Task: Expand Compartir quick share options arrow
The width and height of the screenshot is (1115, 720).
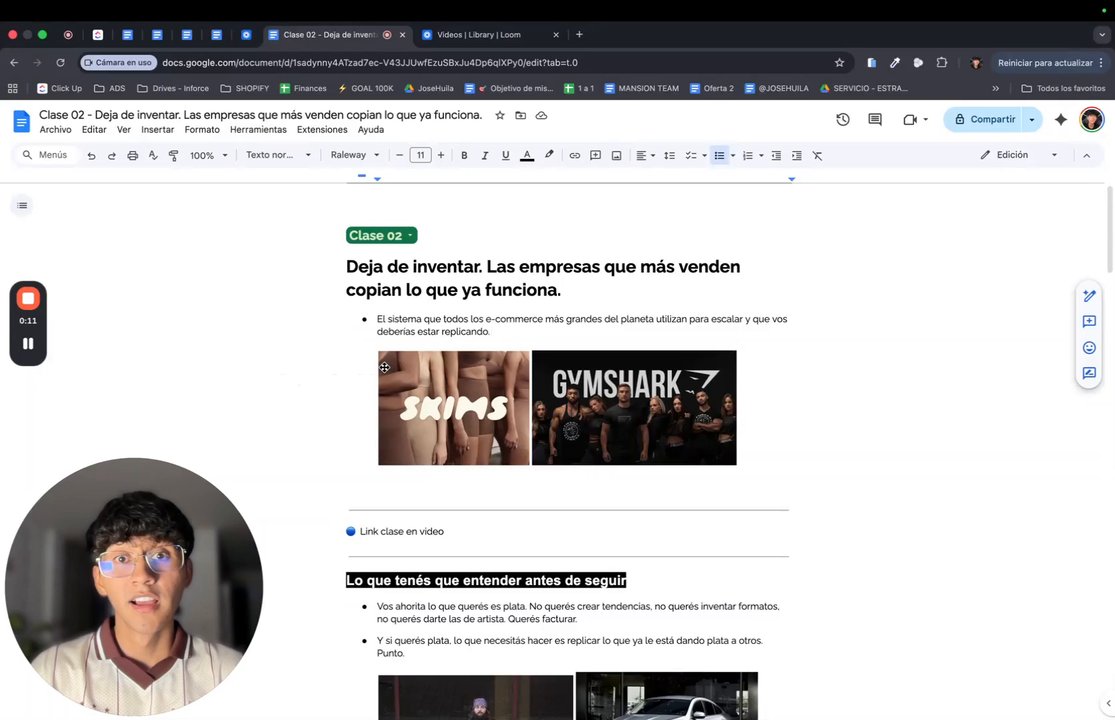Action: (x=1032, y=119)
